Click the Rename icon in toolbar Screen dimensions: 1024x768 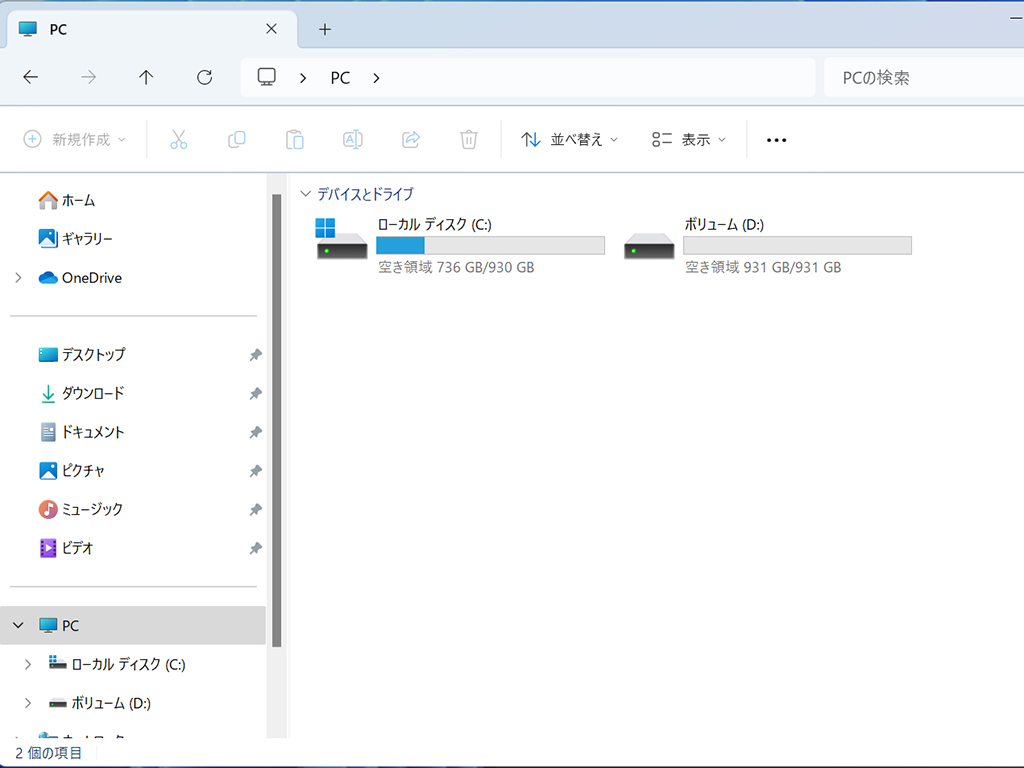coord(353,139)
